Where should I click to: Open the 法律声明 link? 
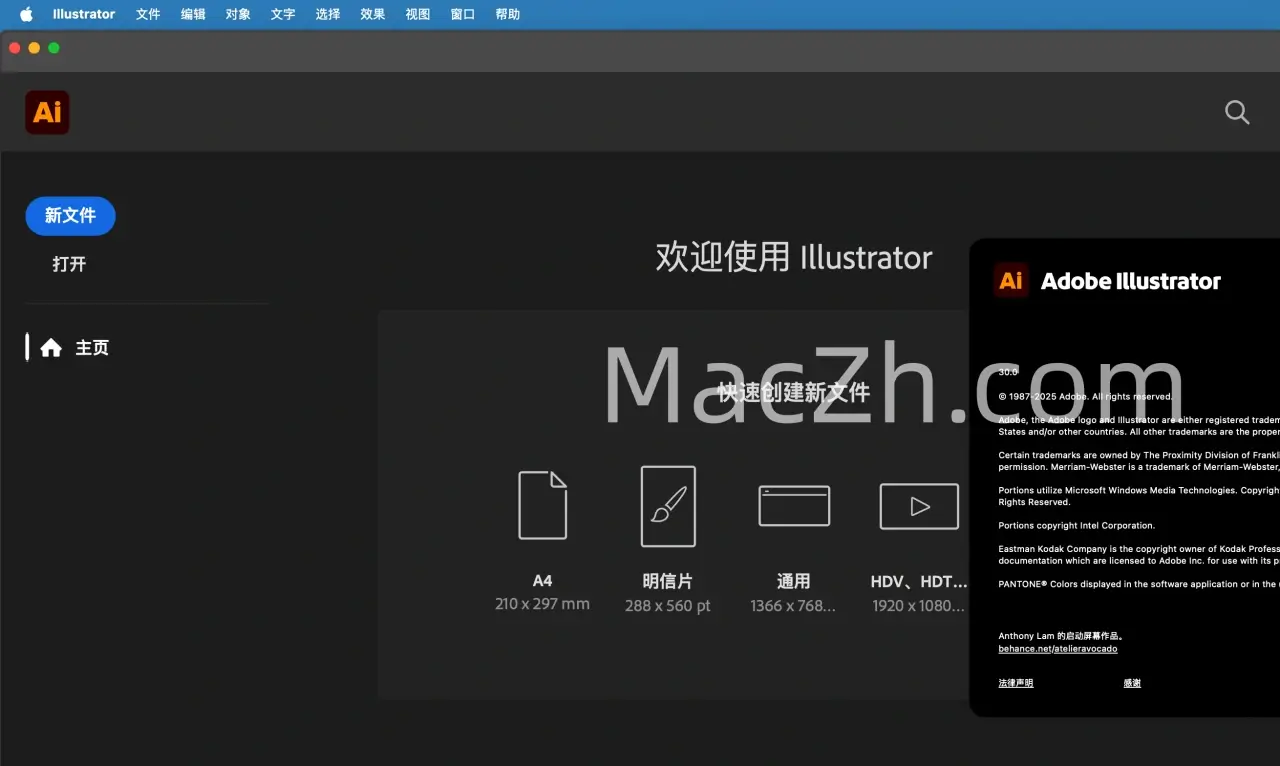coord(1015,683)
